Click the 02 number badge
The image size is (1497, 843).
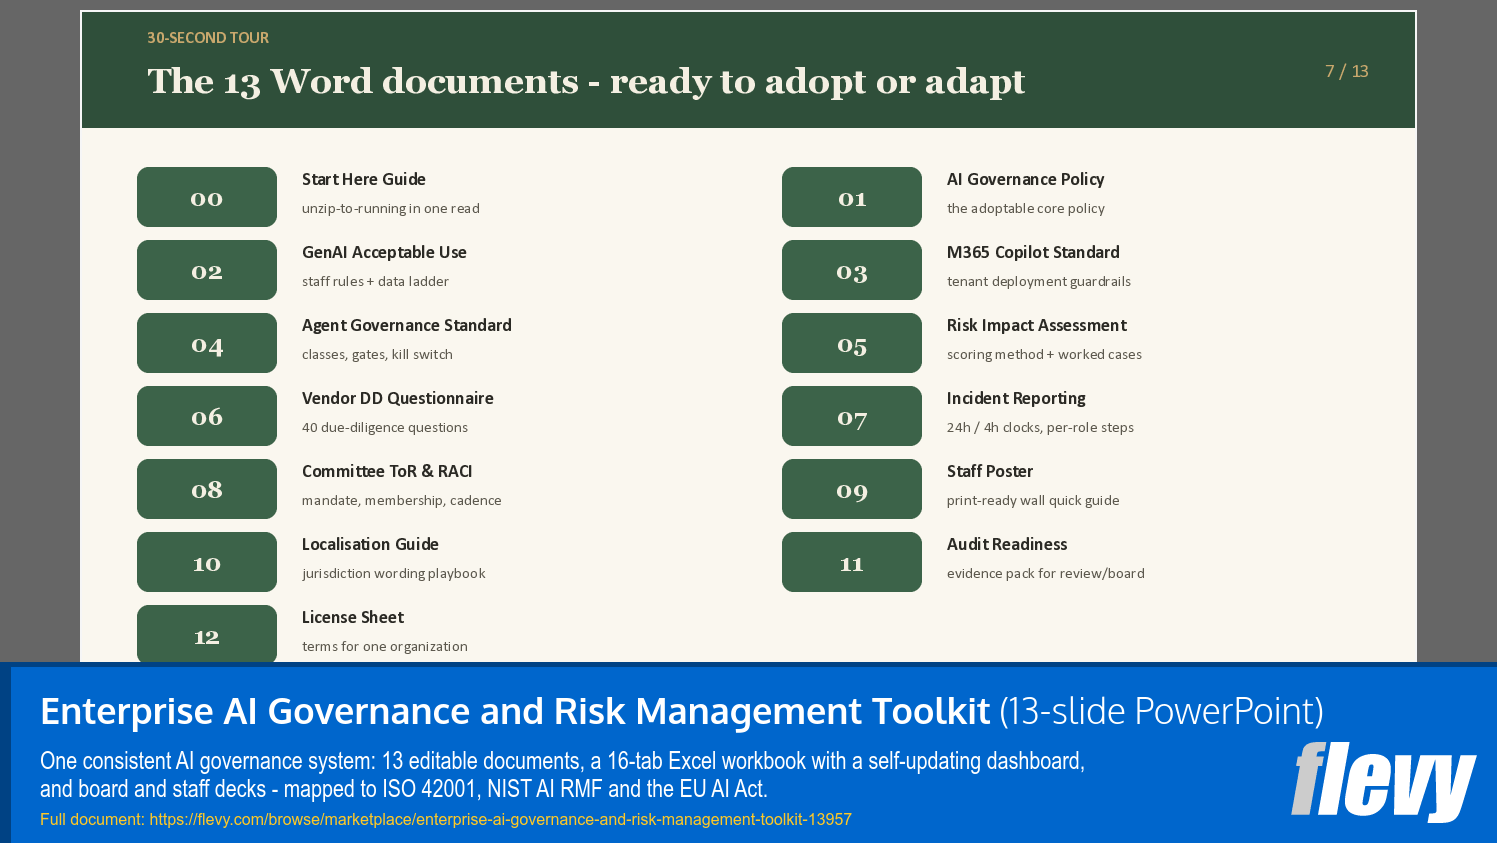click(x=207, y=270)
